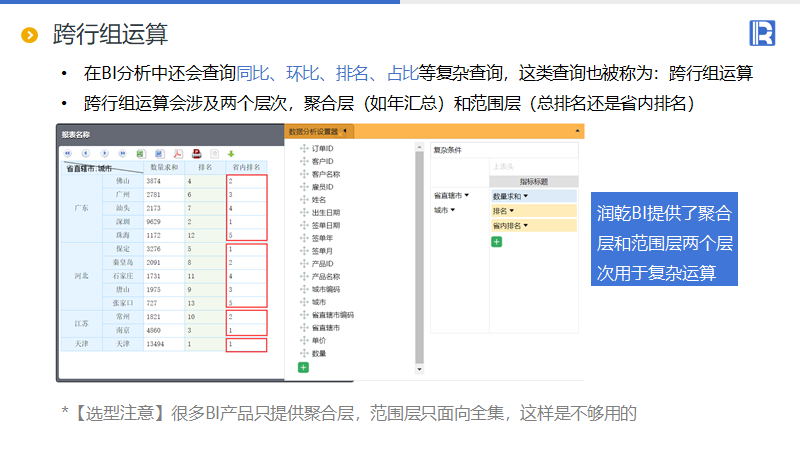800x450 pixels.
Task: Collapse panel via arrow beside 数据分析设置器
Action: tap(345, 131)
